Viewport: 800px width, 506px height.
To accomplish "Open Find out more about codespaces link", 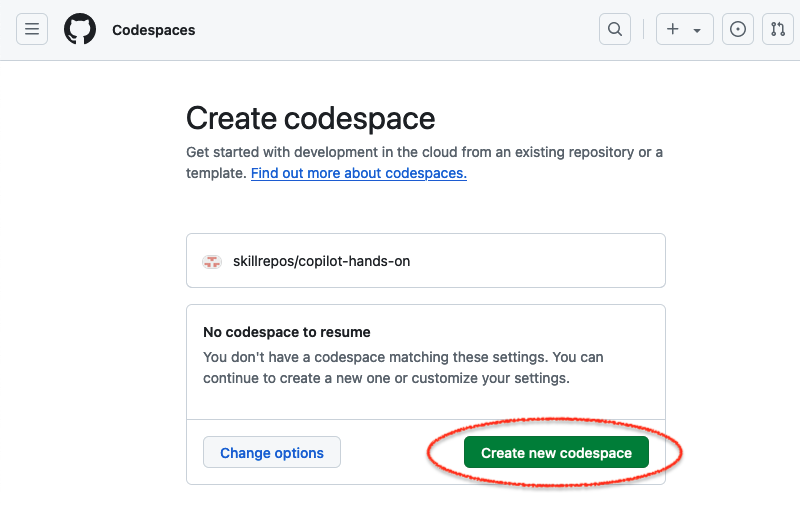I will point(359,173).
